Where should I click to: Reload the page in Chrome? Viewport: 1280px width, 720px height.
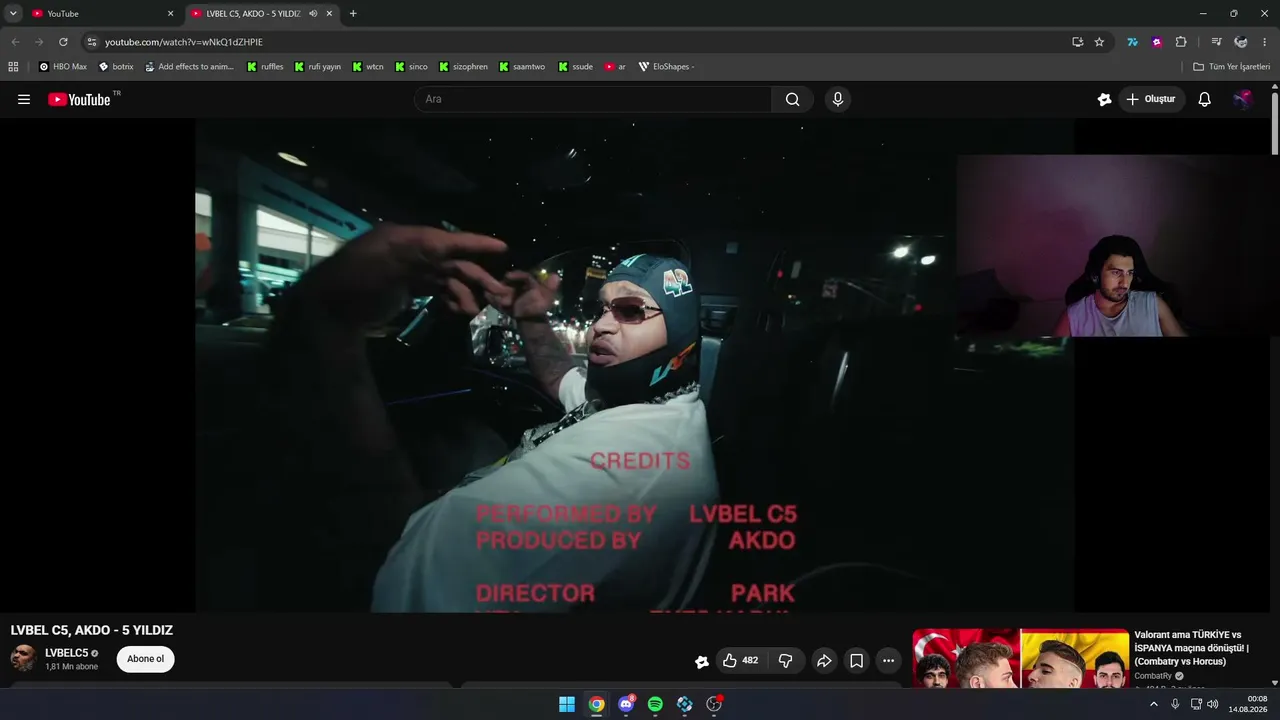(x=63, y=42)
